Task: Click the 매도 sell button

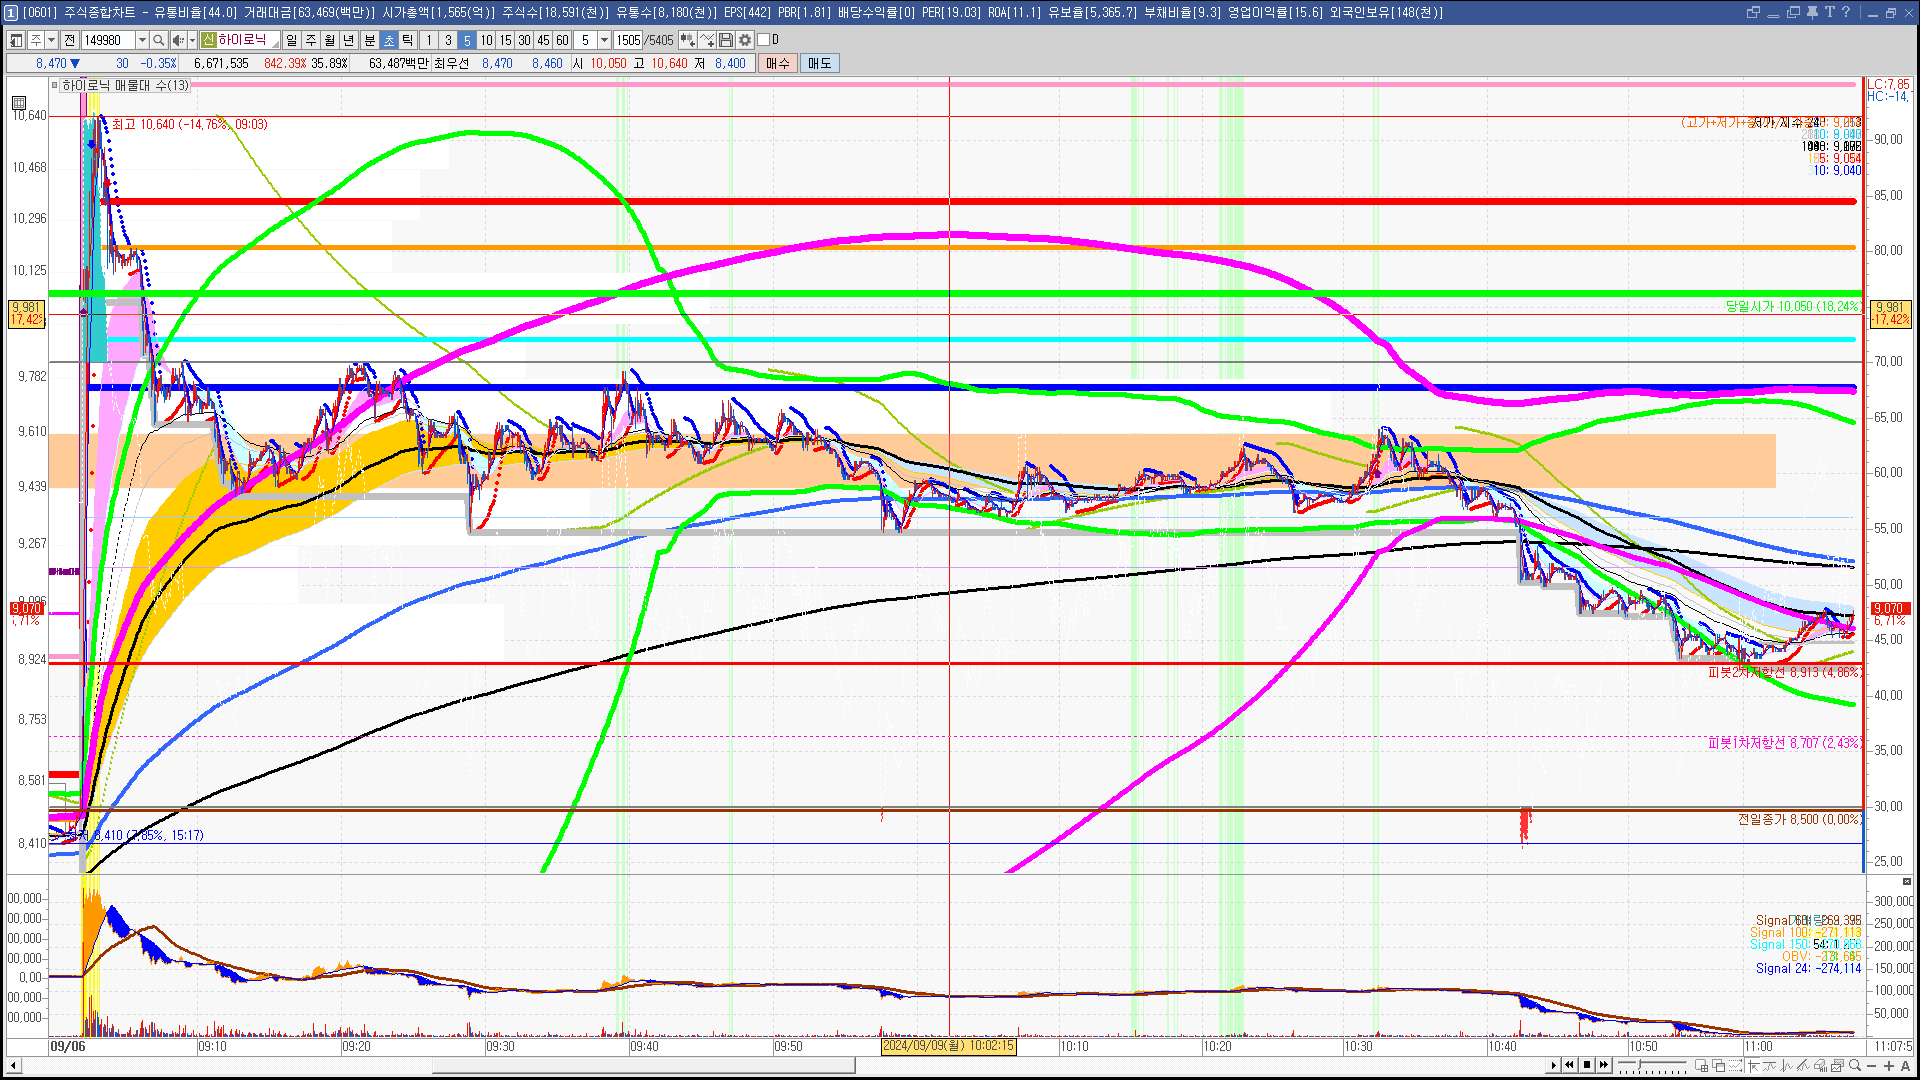Action: click(819, 63)
